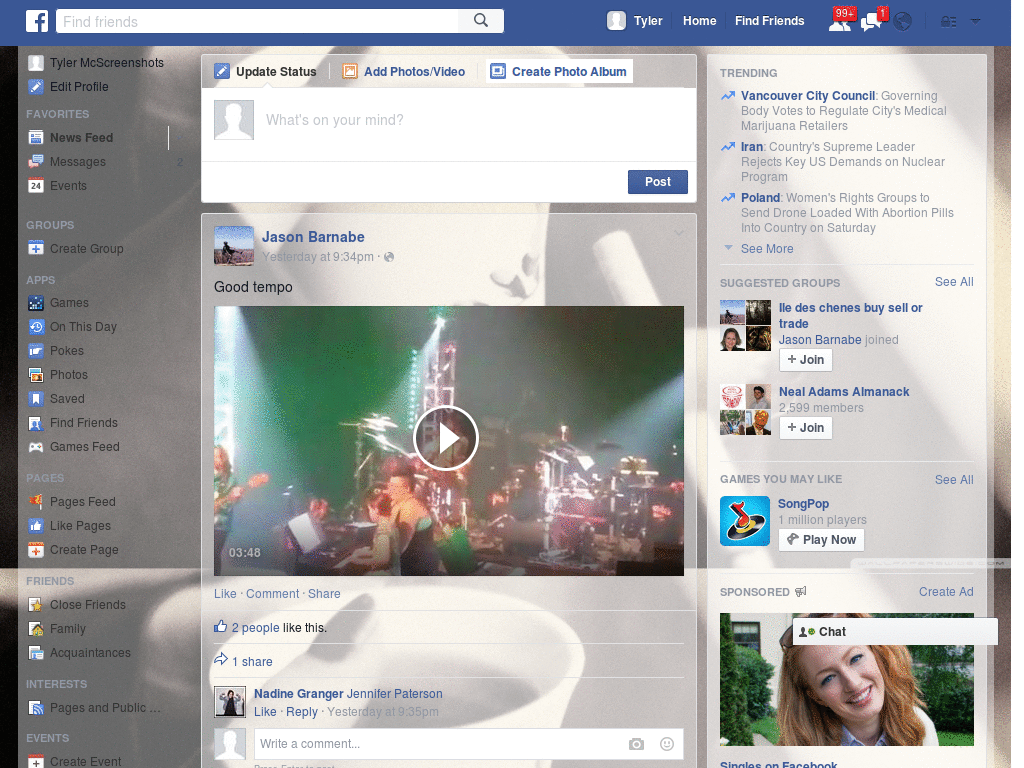Open friend requests notification icon
1024x768 pixels.
point(840,22)
